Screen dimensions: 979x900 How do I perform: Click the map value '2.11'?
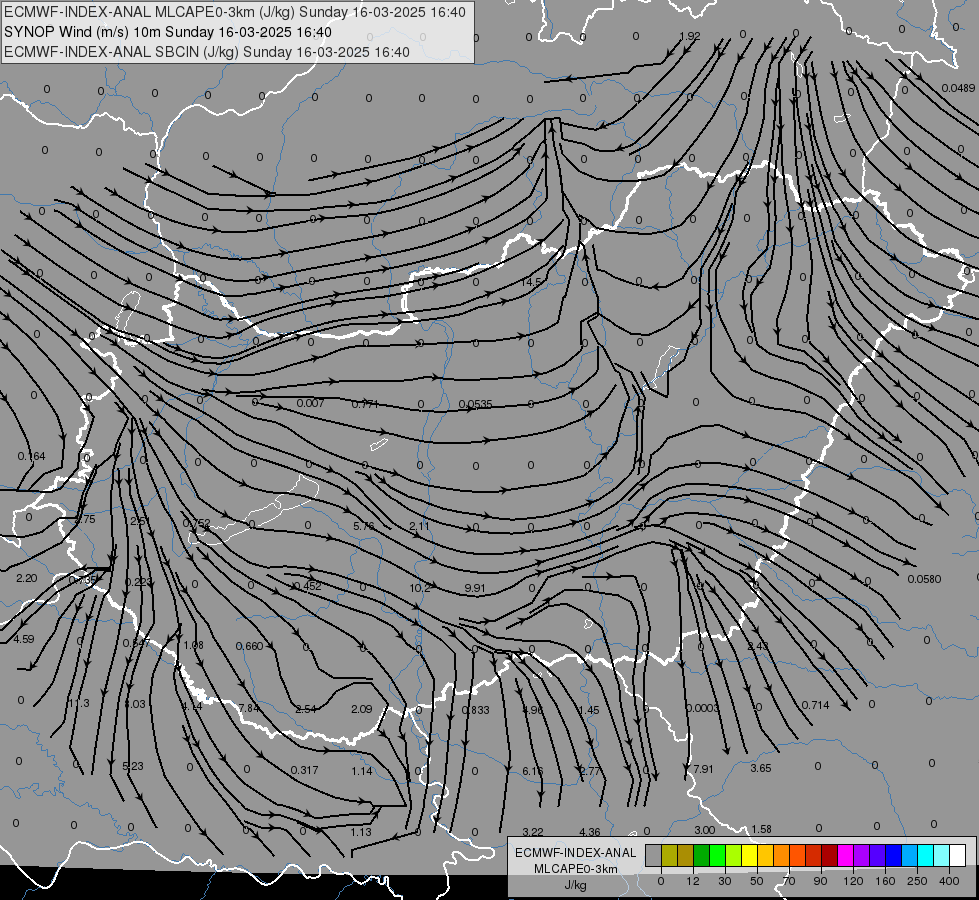(419, 526)
